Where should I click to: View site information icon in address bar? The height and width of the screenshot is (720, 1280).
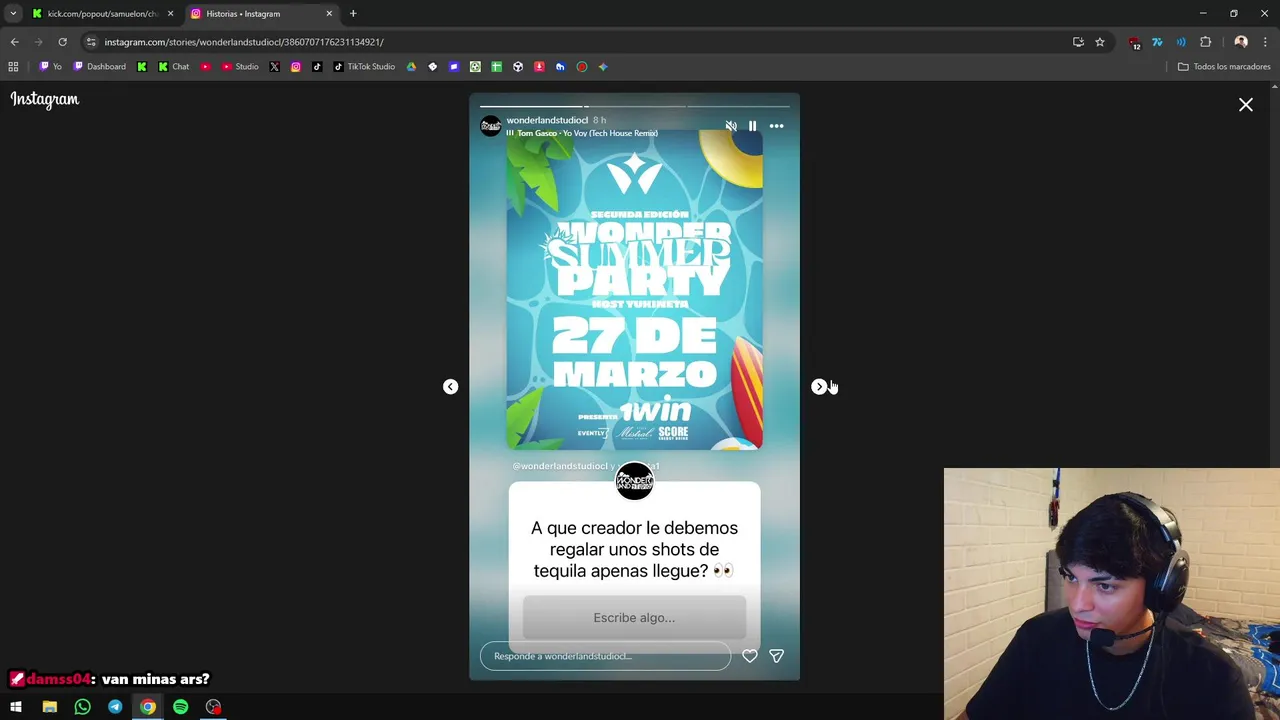click(91, 42)
